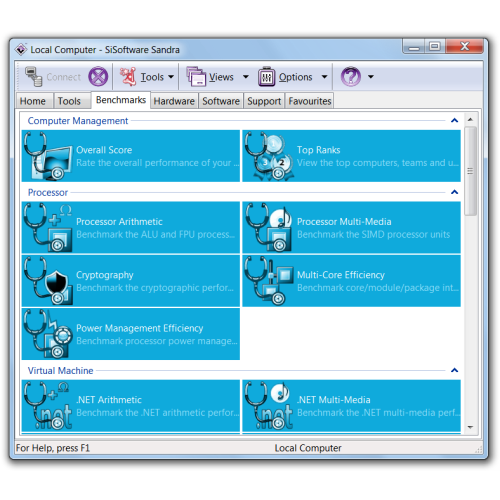Image resolution: width=500 pixels, height=500 pixels.
Task: Click the purple disconnect X icon
Action: pyautogui.click(x=98, y=76)
